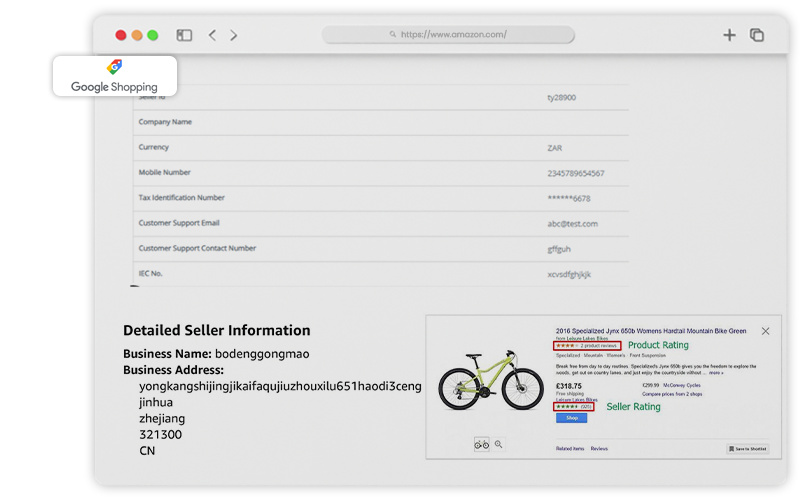This screenshot has height=500, width=800.
Task: Click the bookmark icon in Save to Shortlist
Action: (x=731, y=449)
